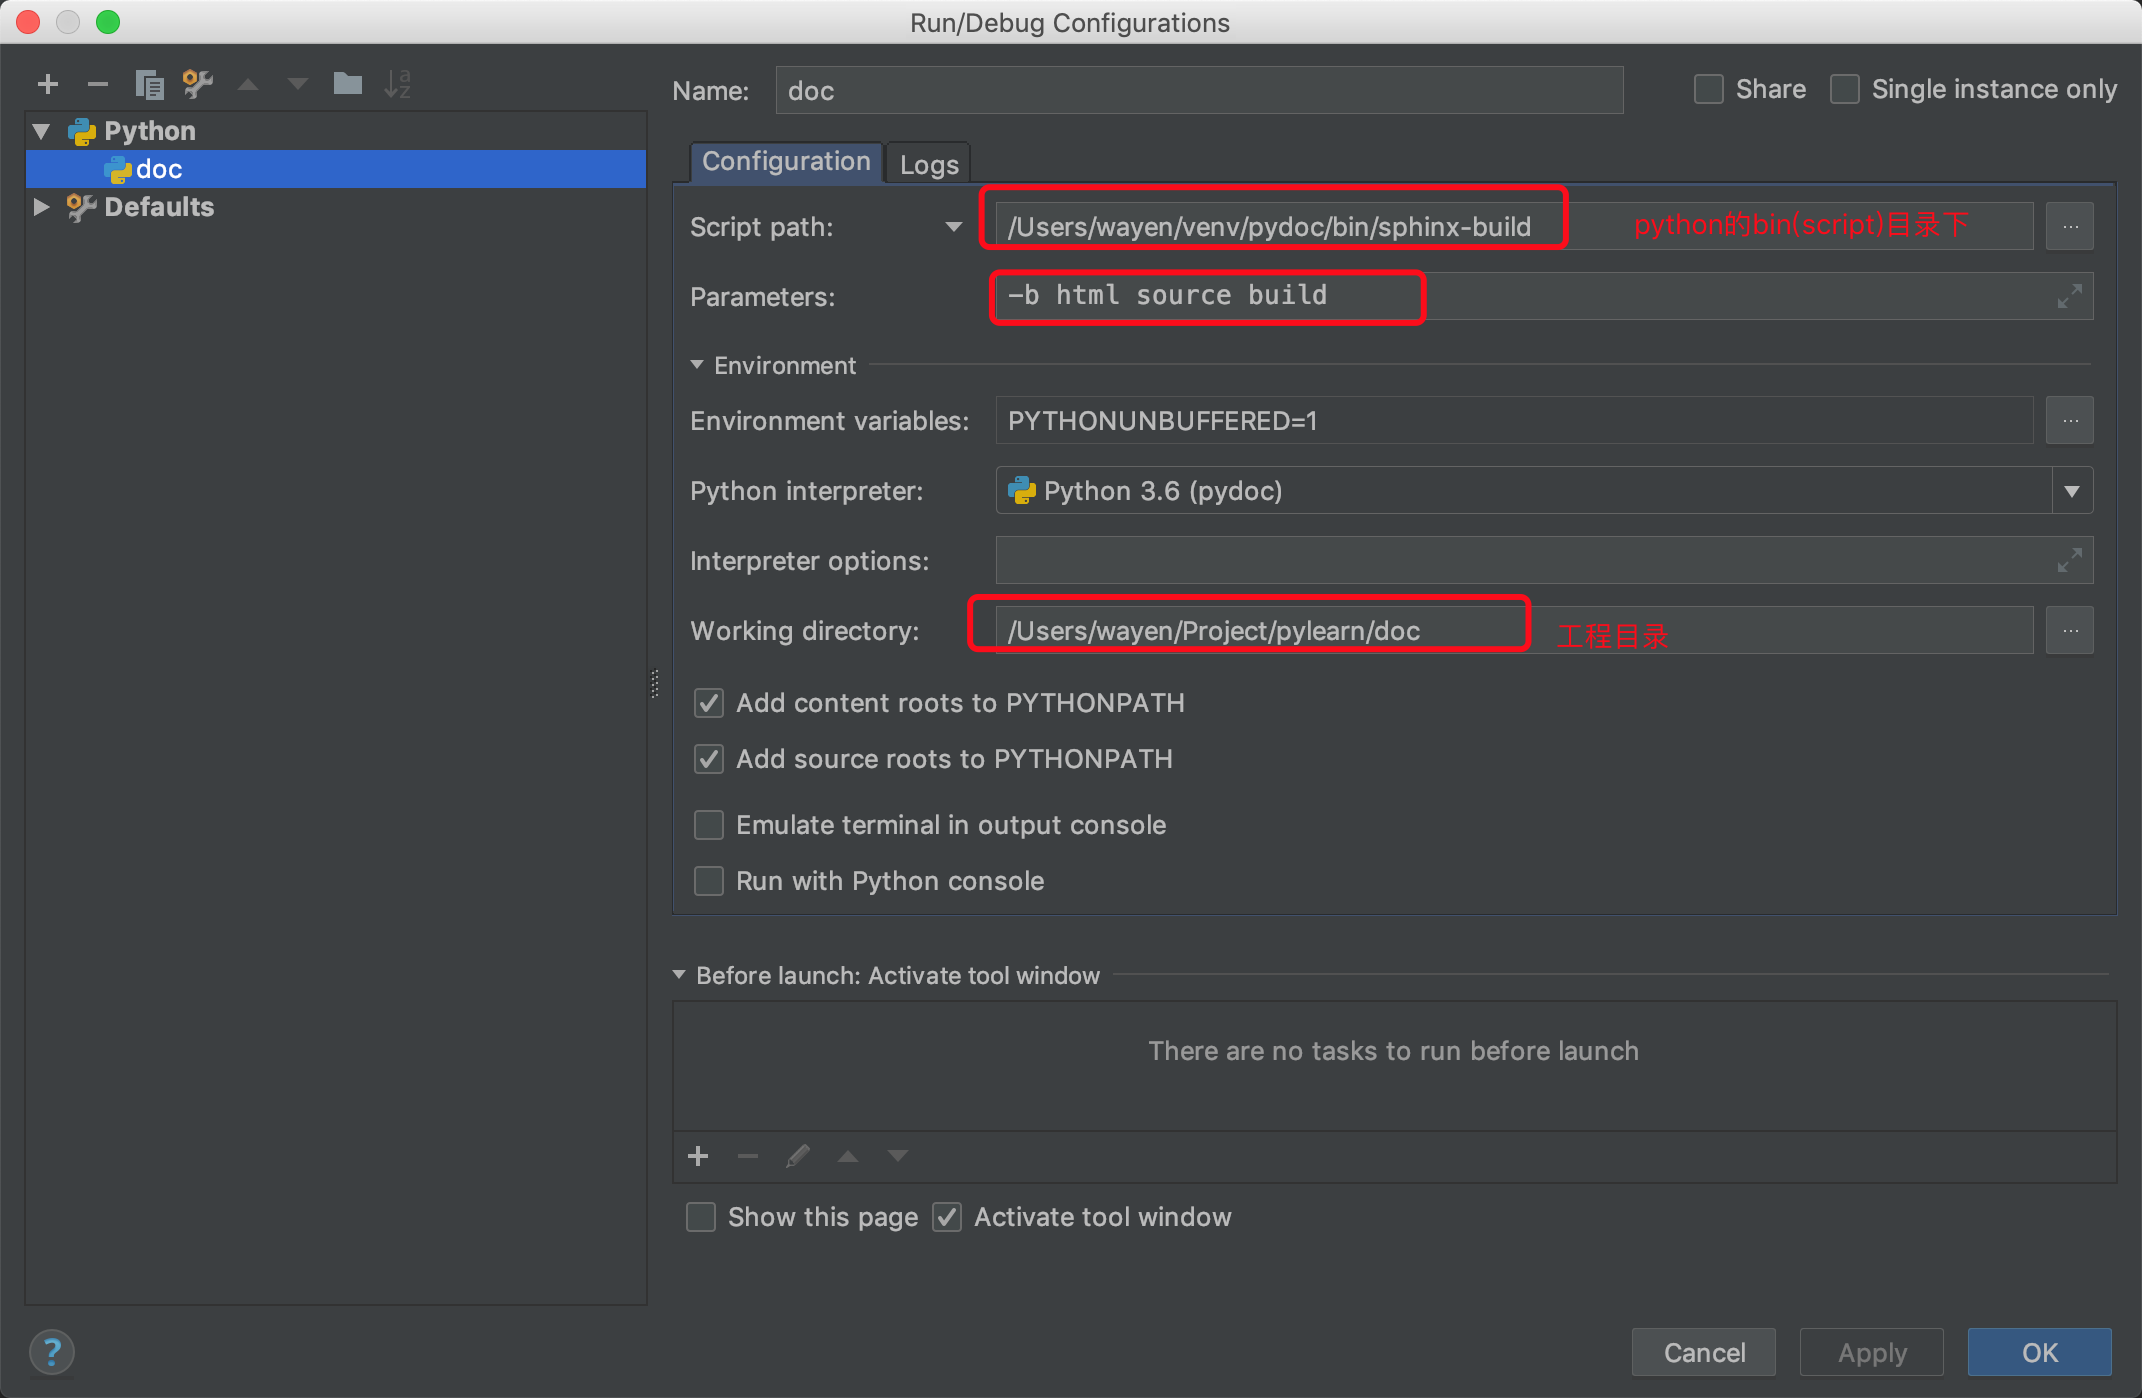Collapse the Environment section
2142x1398 pixels.
click(697, 365)
